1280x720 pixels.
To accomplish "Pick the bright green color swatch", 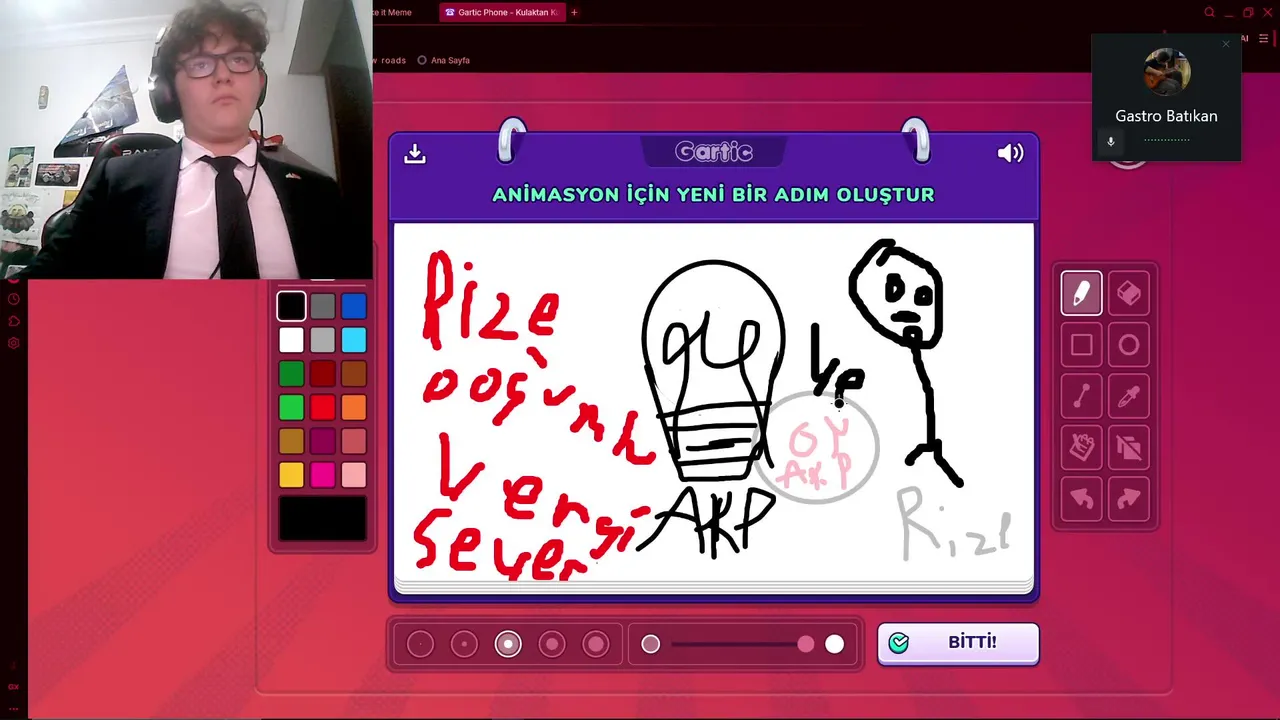I will tap(291, 408).
